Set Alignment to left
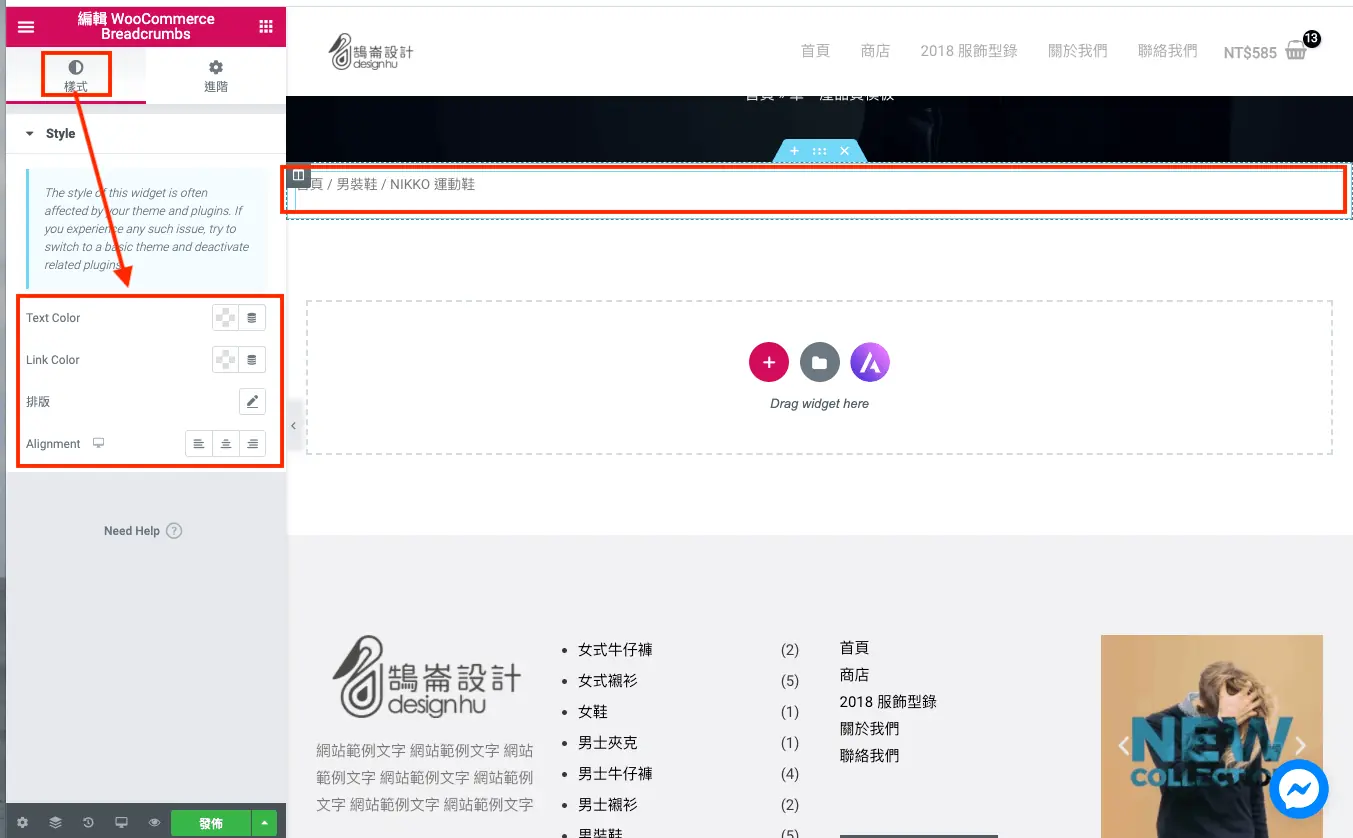This screenshot has width=1353, height=838. (x=199, y=444)
